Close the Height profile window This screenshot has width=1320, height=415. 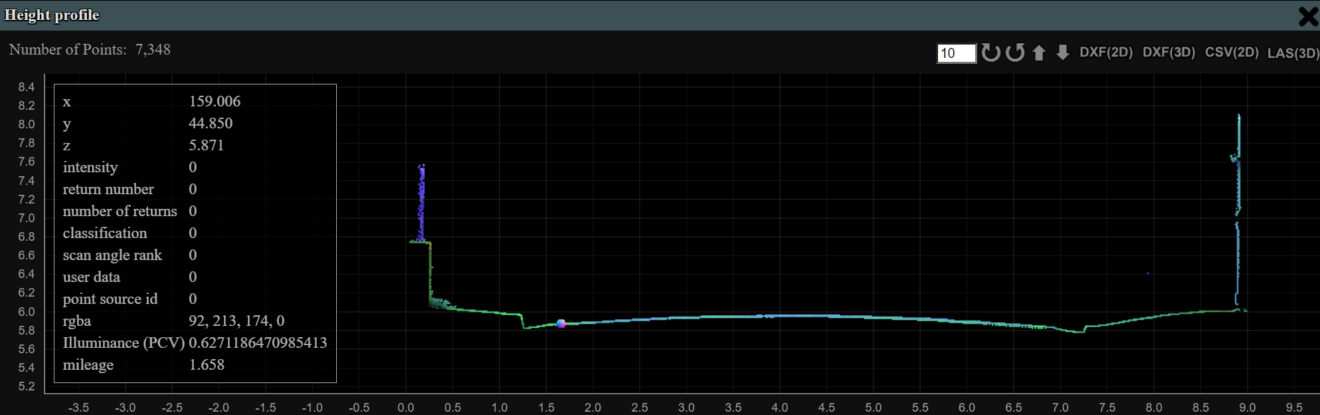1307,16
